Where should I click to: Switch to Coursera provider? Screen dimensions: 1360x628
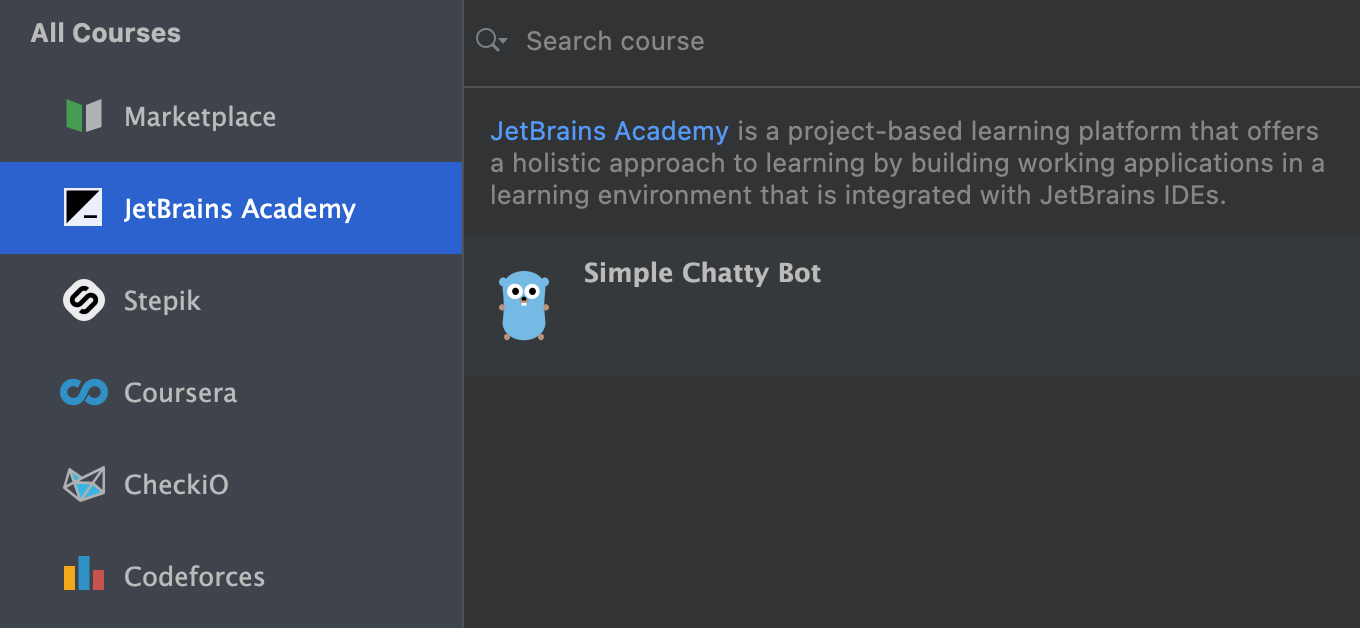(231, 392)
